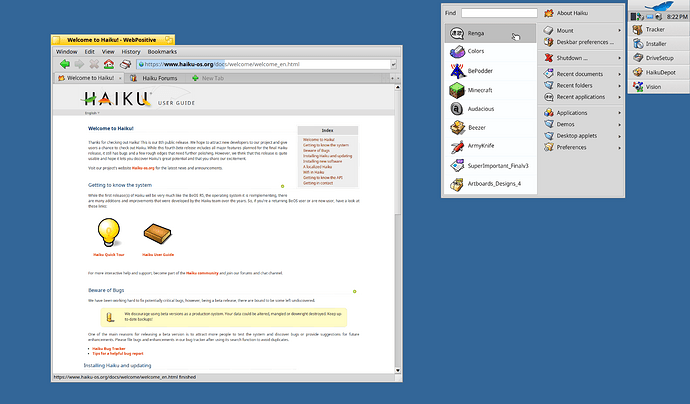Click scrollbar down arrow in WebPositive
This screenshot has height=404, width=690.
point(398,371)
